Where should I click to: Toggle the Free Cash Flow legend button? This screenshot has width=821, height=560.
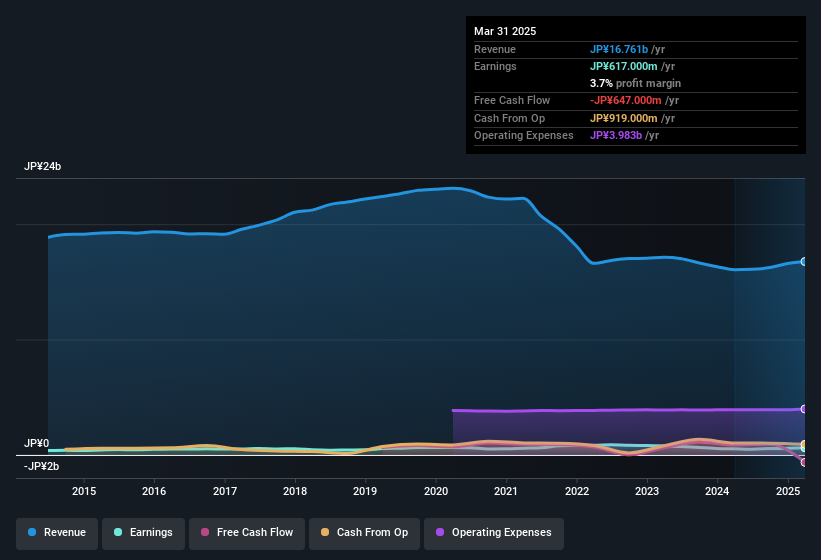[247, 532]
